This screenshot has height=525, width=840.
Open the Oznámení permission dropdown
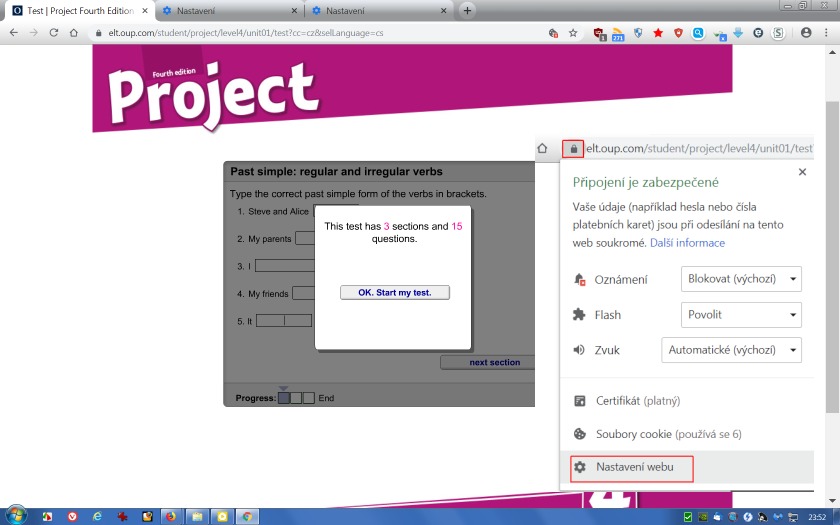coord(741,279)
